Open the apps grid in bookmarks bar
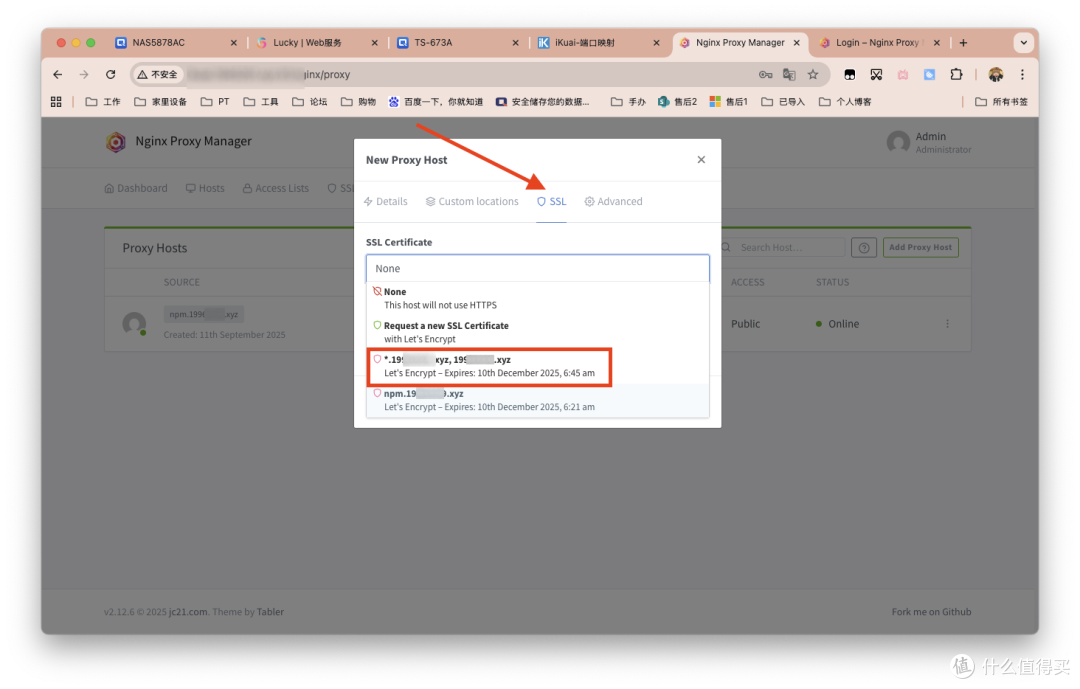1080x689 pixels. coord(56,101)
